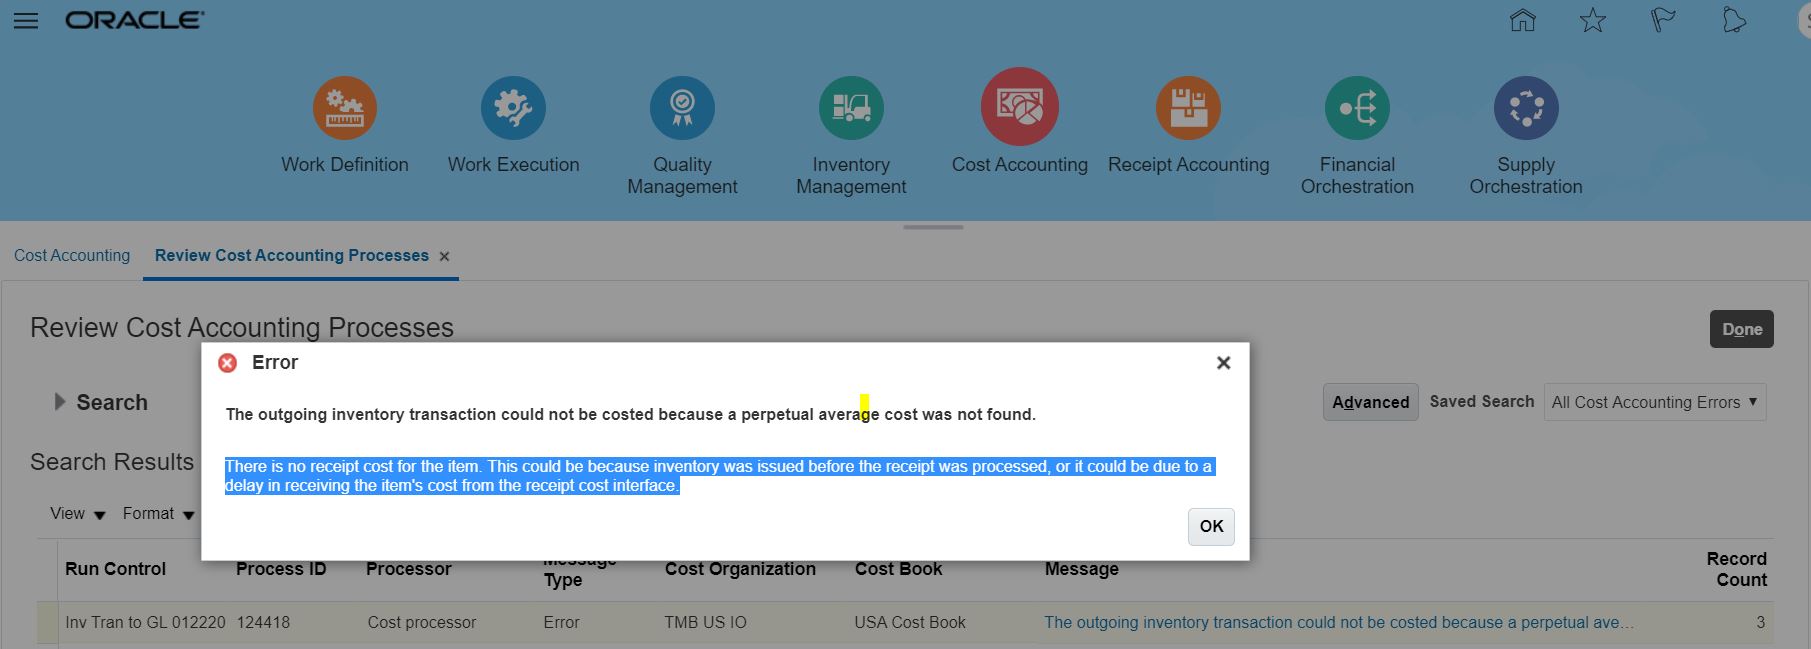Click the Error dialog red error icon
The image size is (1811, 649).
pos(228,363)
